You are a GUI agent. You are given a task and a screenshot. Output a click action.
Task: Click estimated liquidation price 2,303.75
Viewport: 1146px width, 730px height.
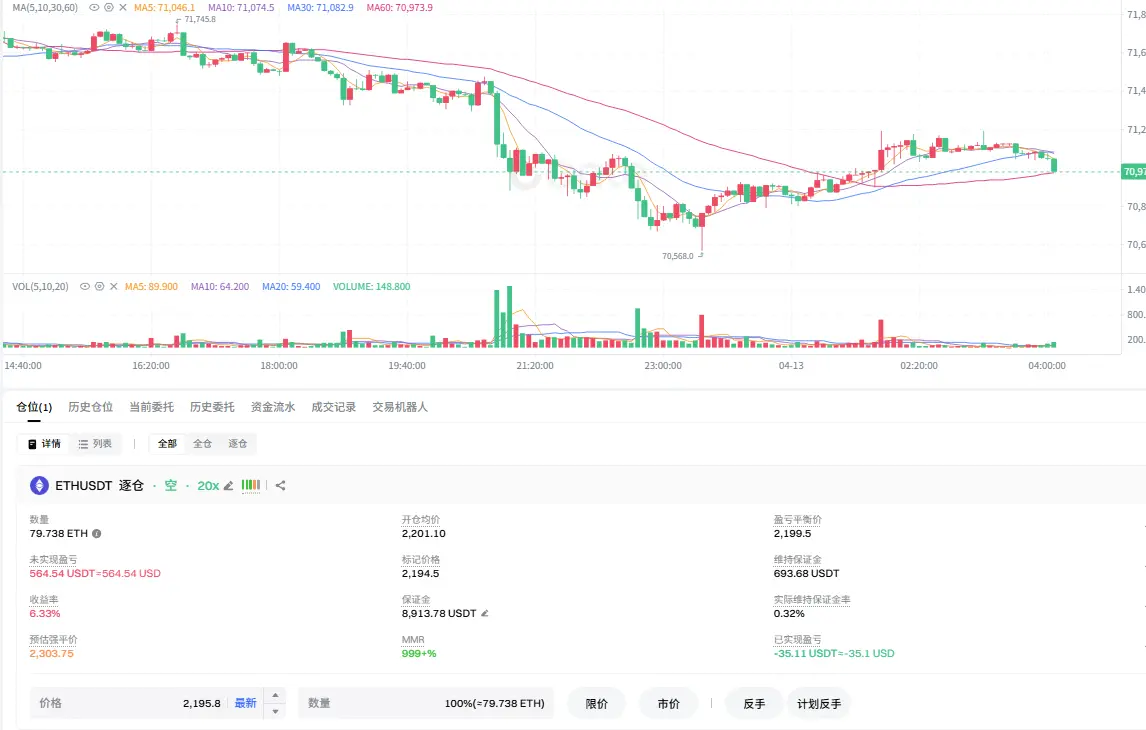tap(52, 653)
